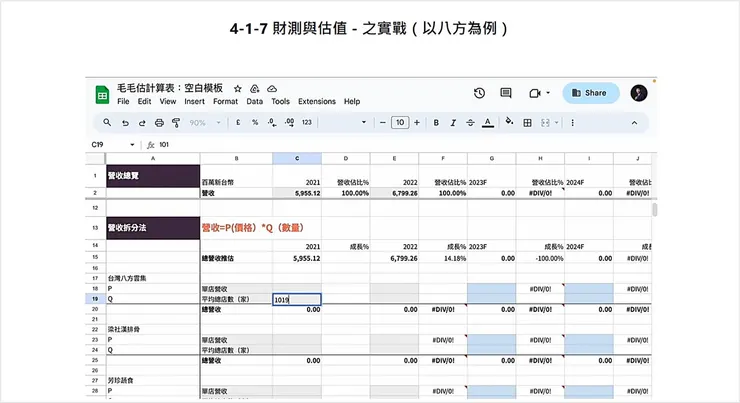Decrease font size with minus button

pos(383,123)
